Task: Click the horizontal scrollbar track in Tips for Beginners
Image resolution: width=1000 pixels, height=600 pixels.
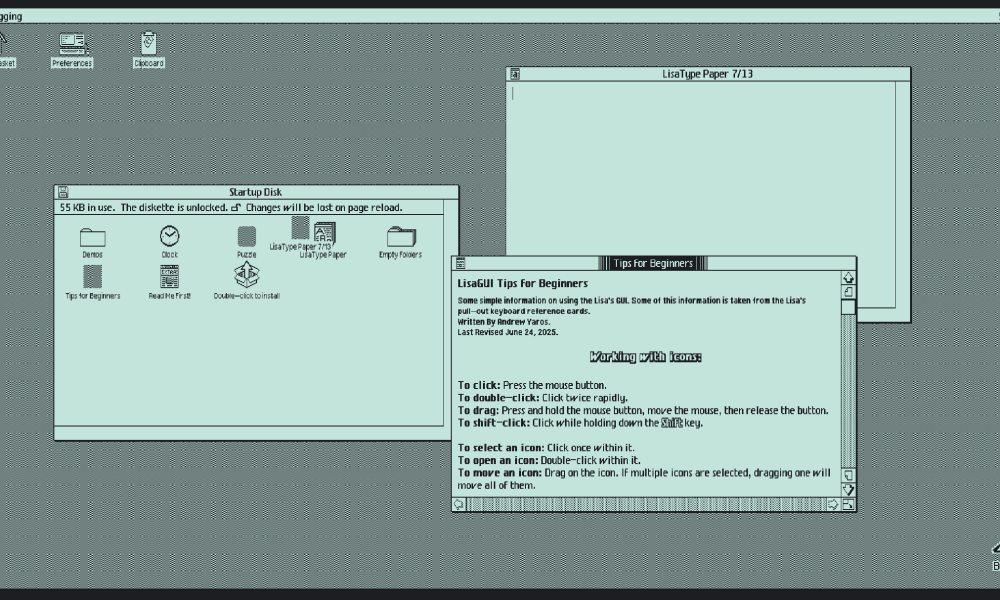Action: pyautogui.click(x=646, y=504)
